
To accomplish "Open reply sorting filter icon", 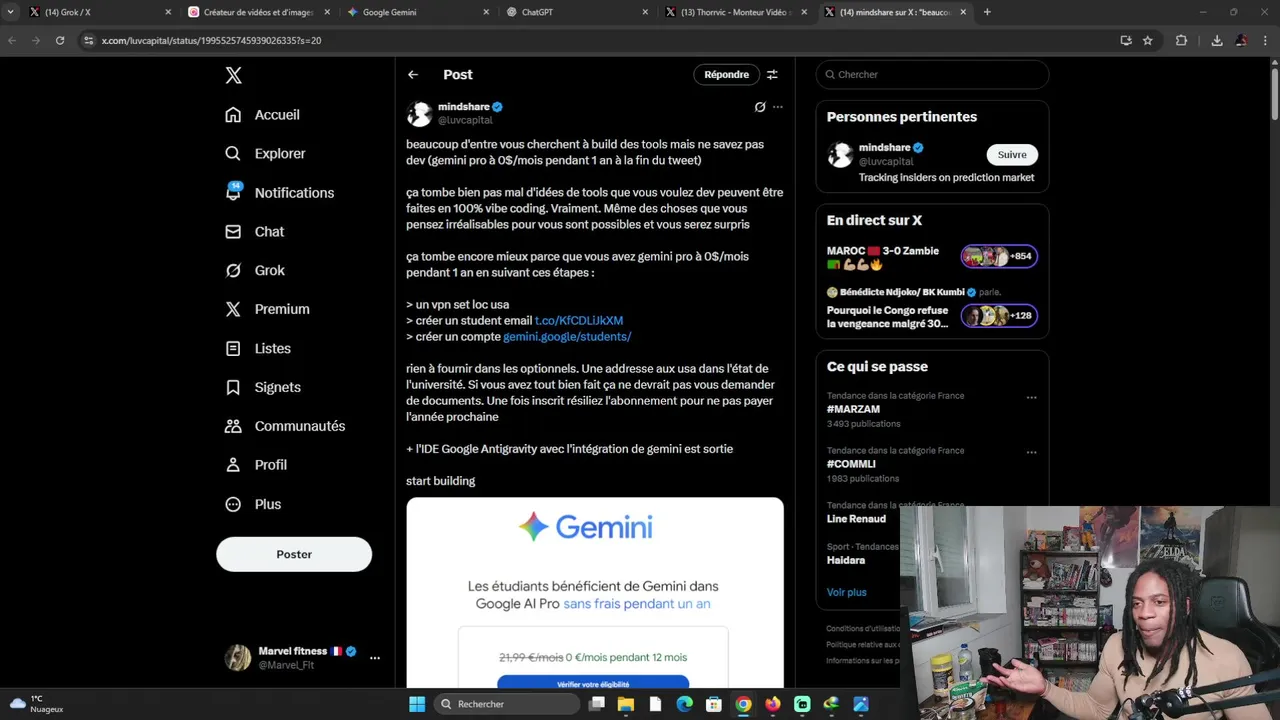I will point(772,75).
